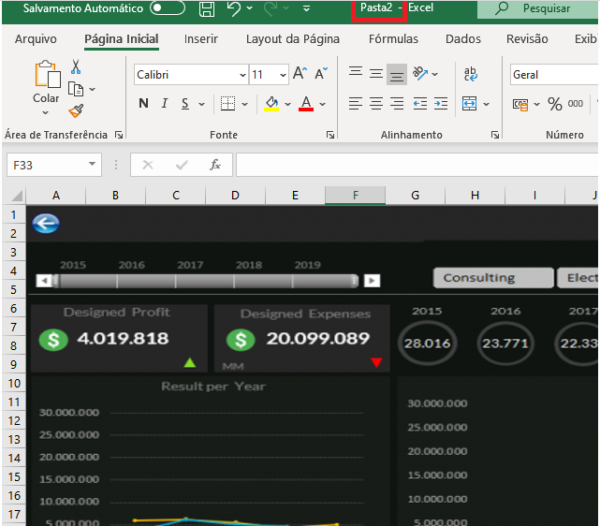600x526 pixels.
Task: Click the Accounting number format icon
Action: tap(520, 104)
